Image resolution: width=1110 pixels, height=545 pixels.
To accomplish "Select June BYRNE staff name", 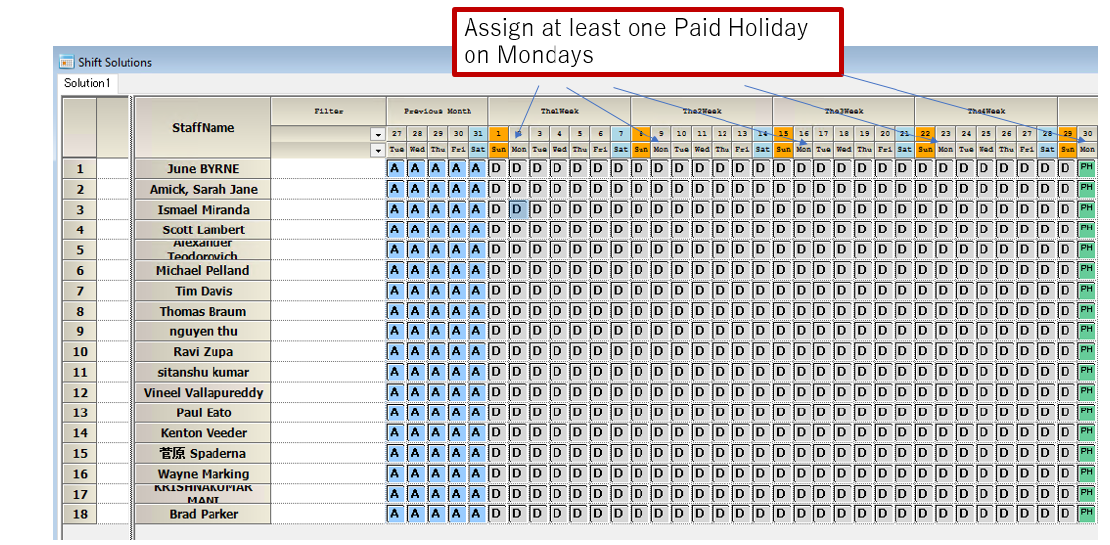I will (203, 168).
